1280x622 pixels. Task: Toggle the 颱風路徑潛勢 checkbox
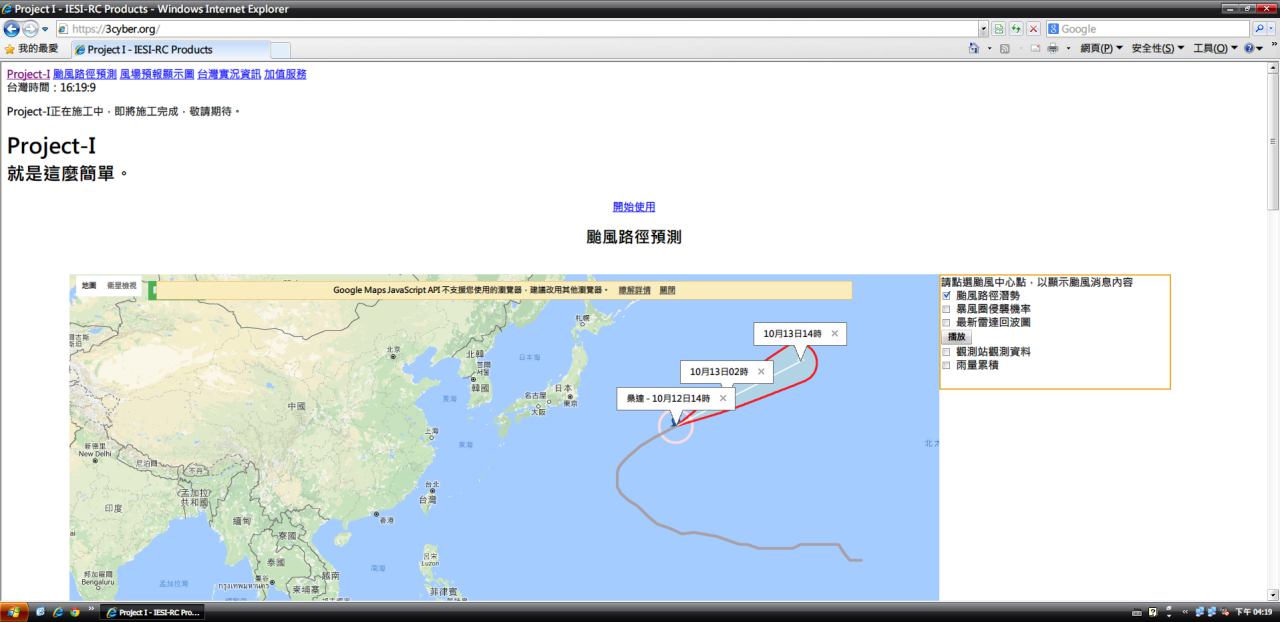coord(947,296)
